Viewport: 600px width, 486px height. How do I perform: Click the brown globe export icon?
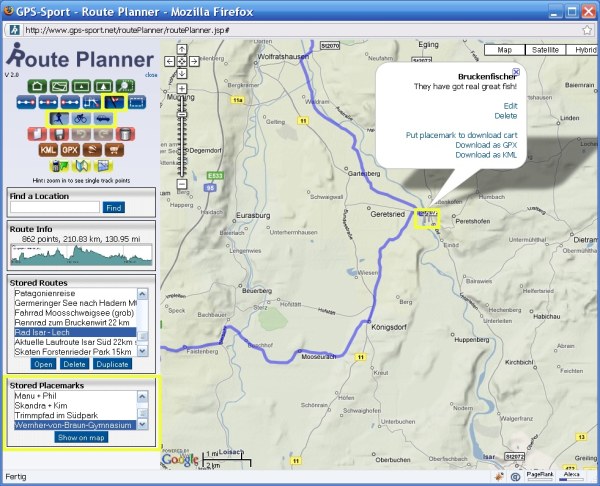point(92,150)
